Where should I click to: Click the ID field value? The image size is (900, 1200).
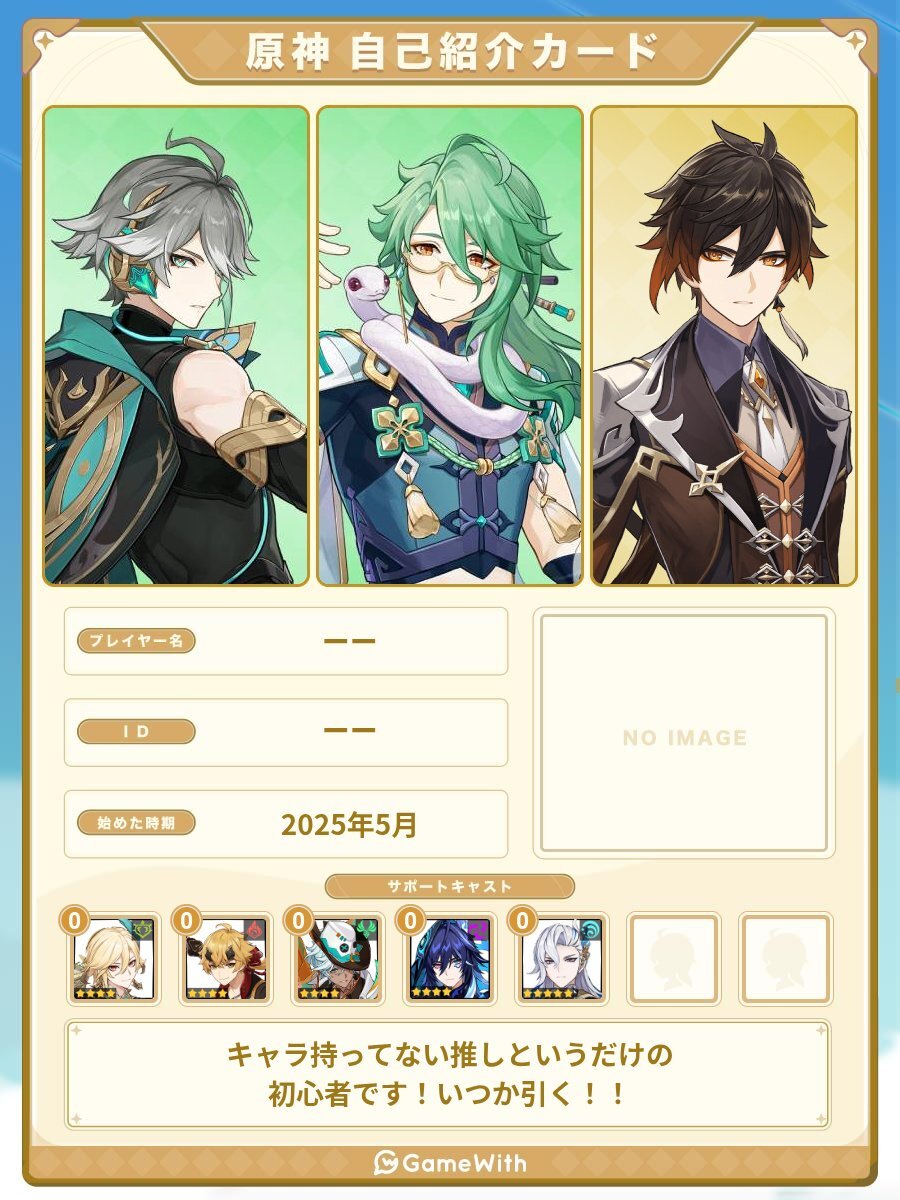tap(350, 732)
